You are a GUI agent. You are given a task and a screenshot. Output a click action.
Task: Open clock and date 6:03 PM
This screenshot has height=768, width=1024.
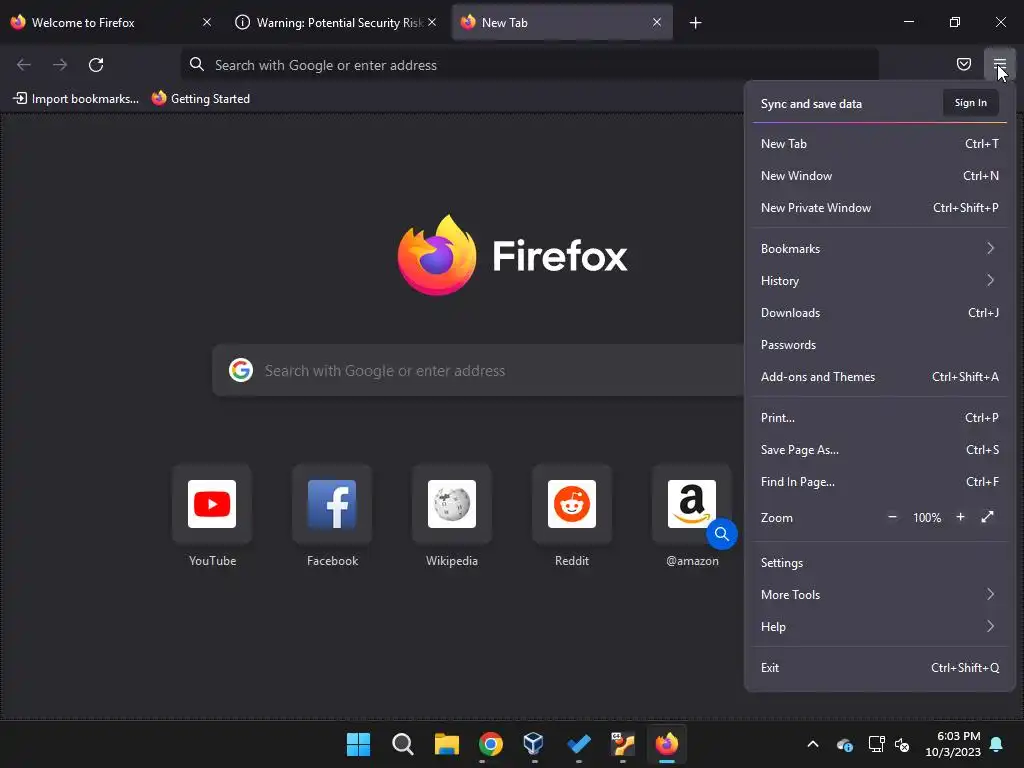953,744
